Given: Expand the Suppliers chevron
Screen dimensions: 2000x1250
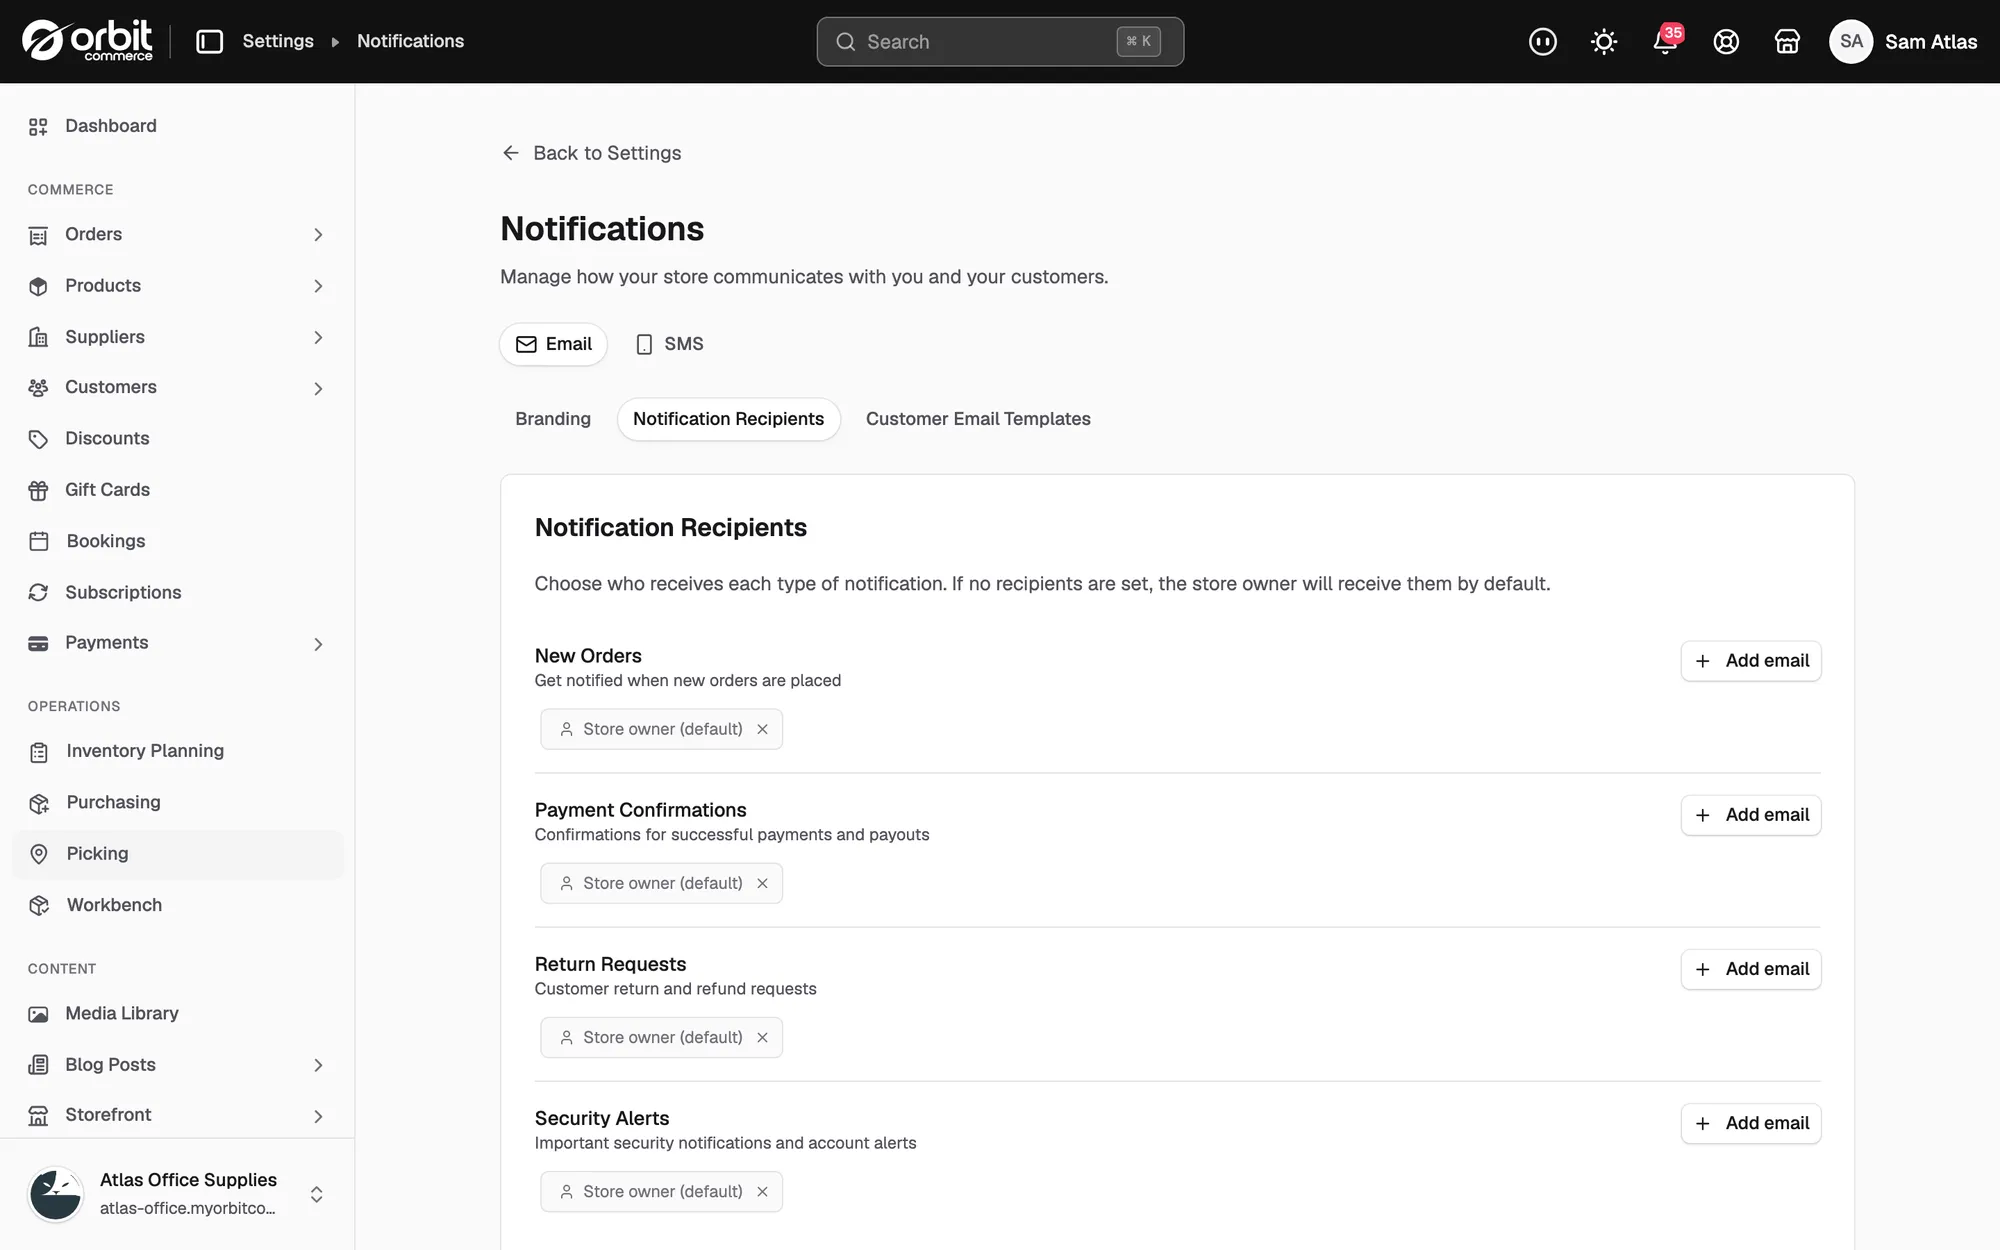Looking at the screenshot, I should click(x=318, y=338).
